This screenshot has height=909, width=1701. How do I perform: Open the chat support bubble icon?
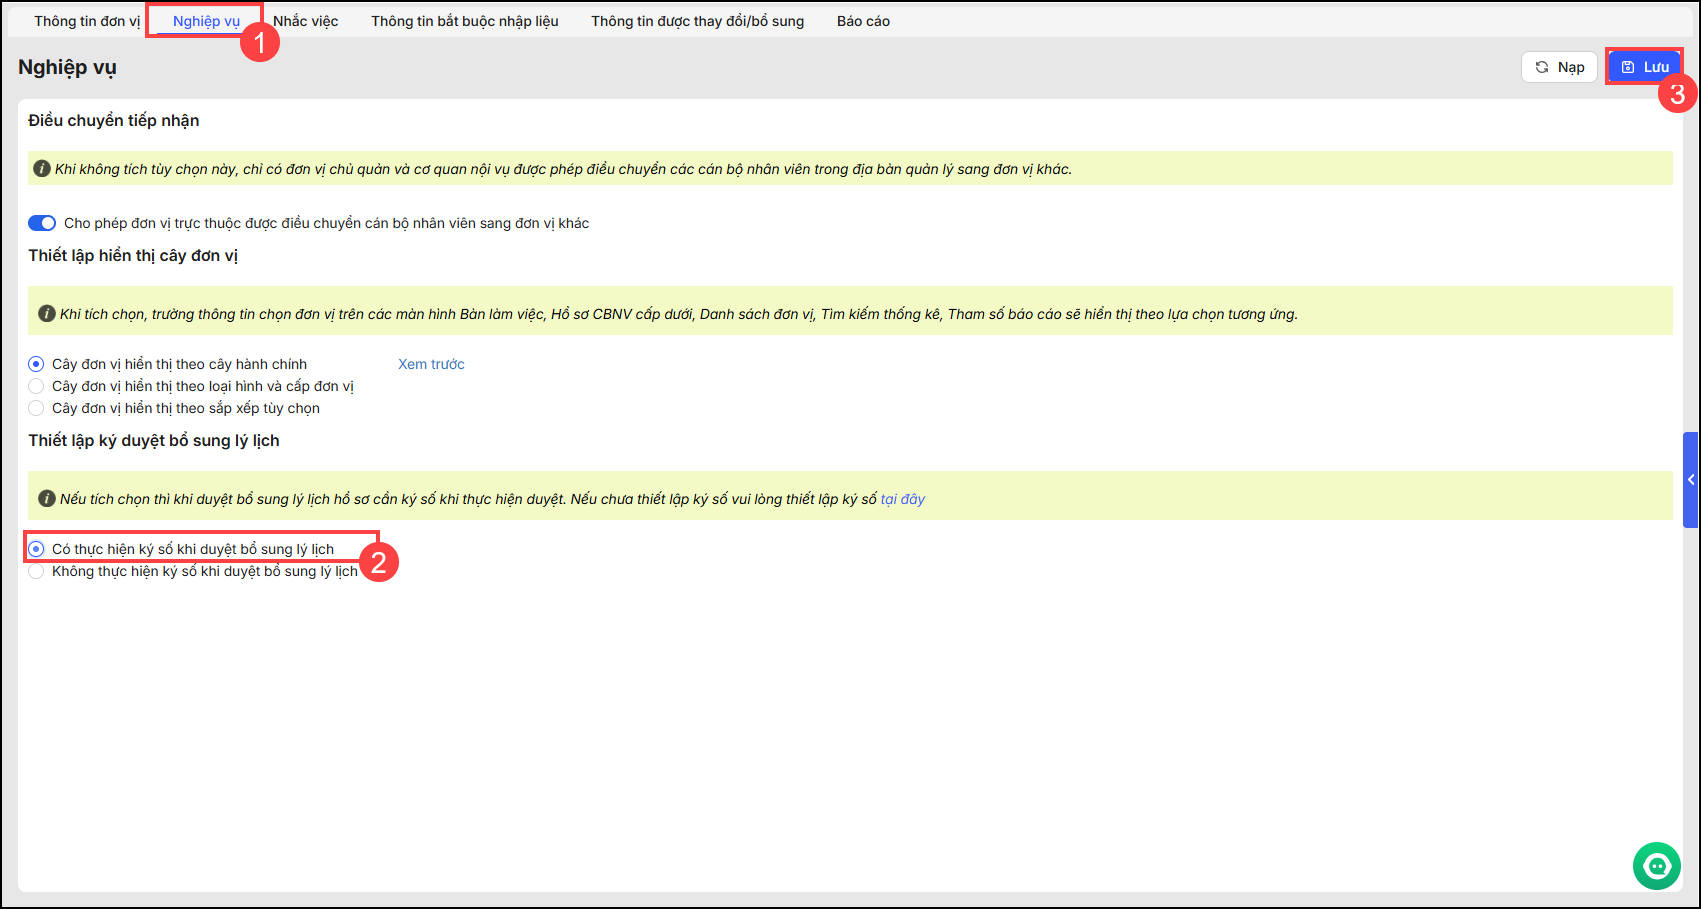pyautogui.click(x=1656, y=866)
